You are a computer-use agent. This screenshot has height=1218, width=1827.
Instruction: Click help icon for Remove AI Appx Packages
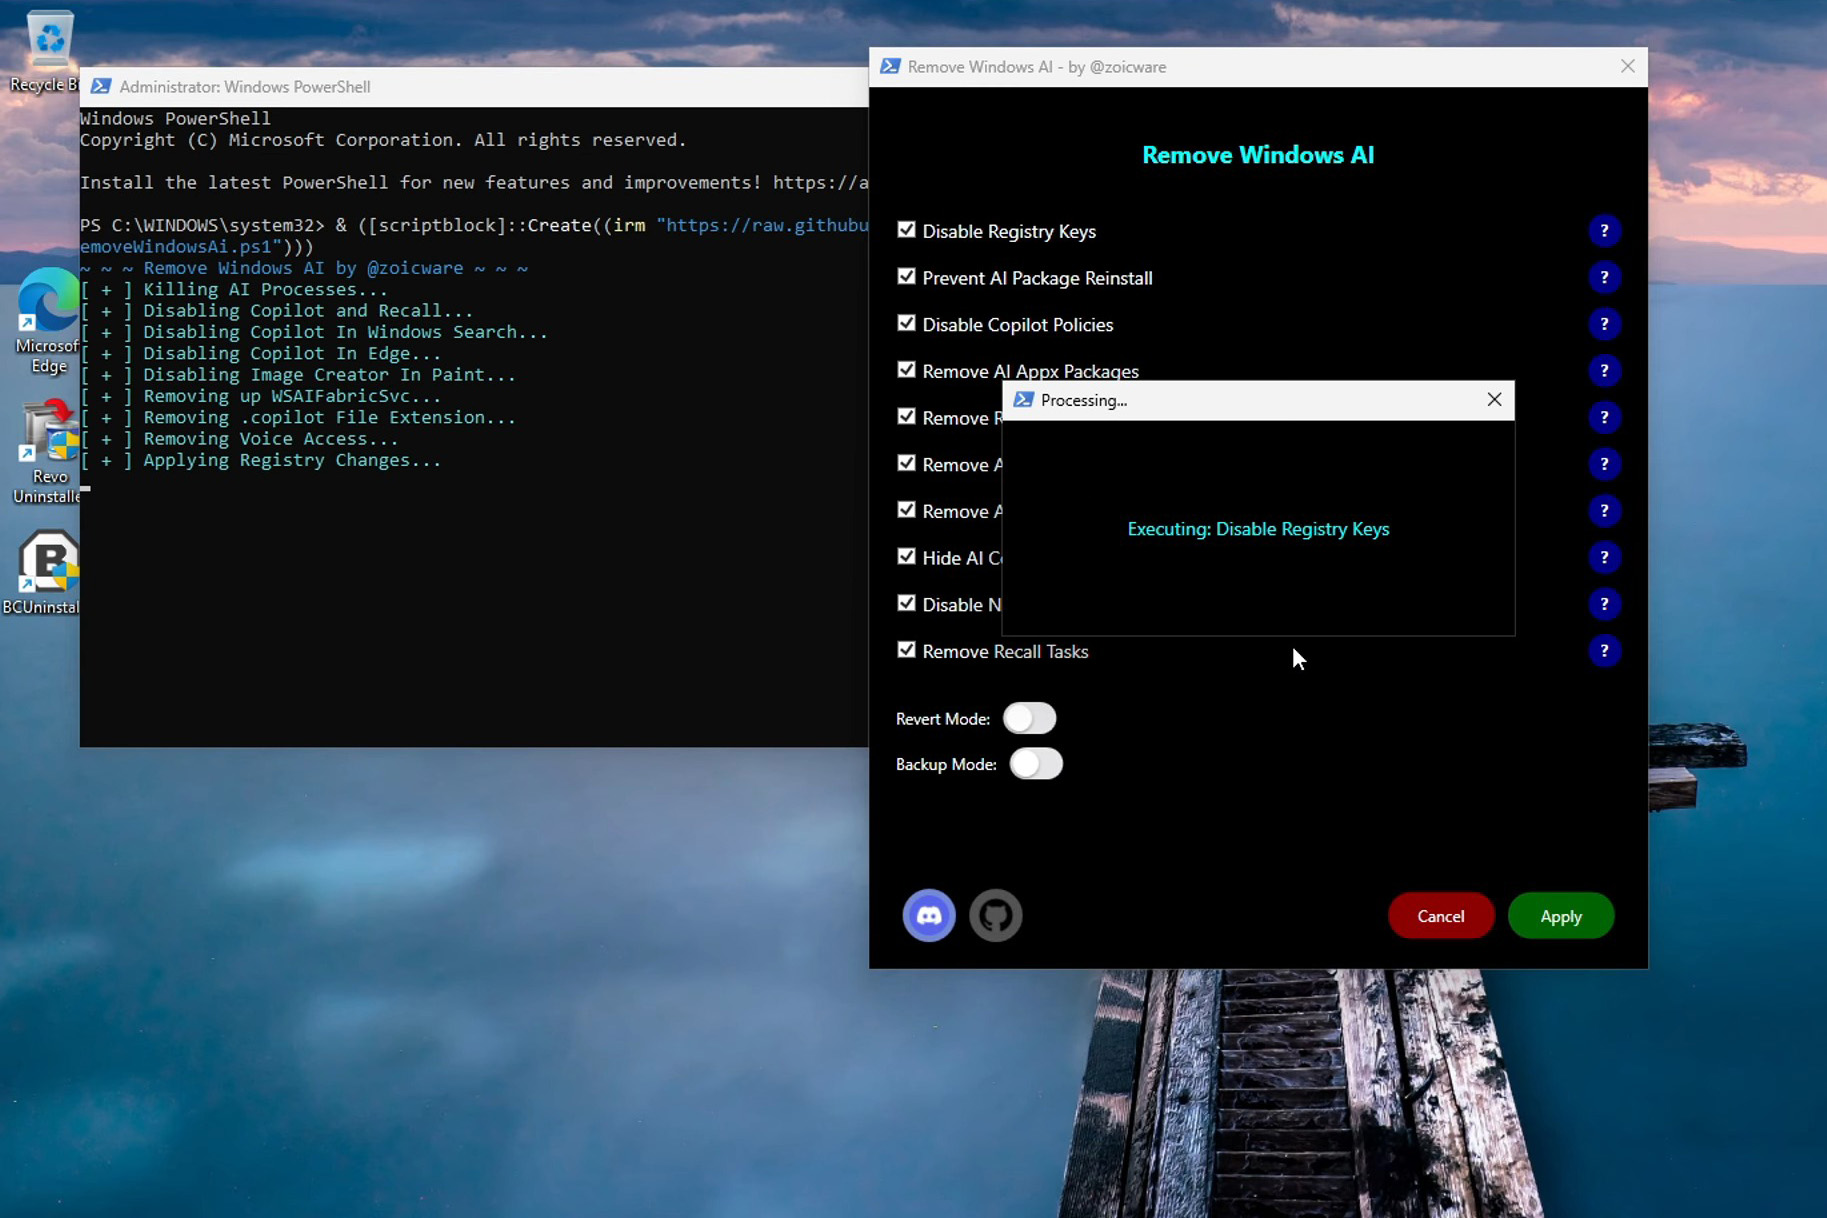coord(1603,371)
